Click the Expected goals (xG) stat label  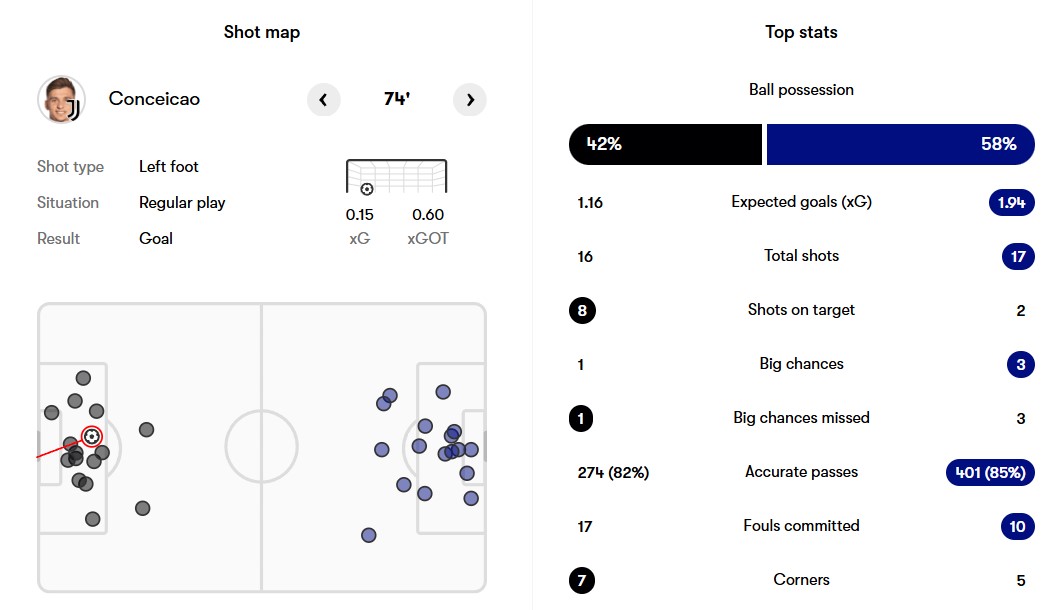click(x=801, y=202)
